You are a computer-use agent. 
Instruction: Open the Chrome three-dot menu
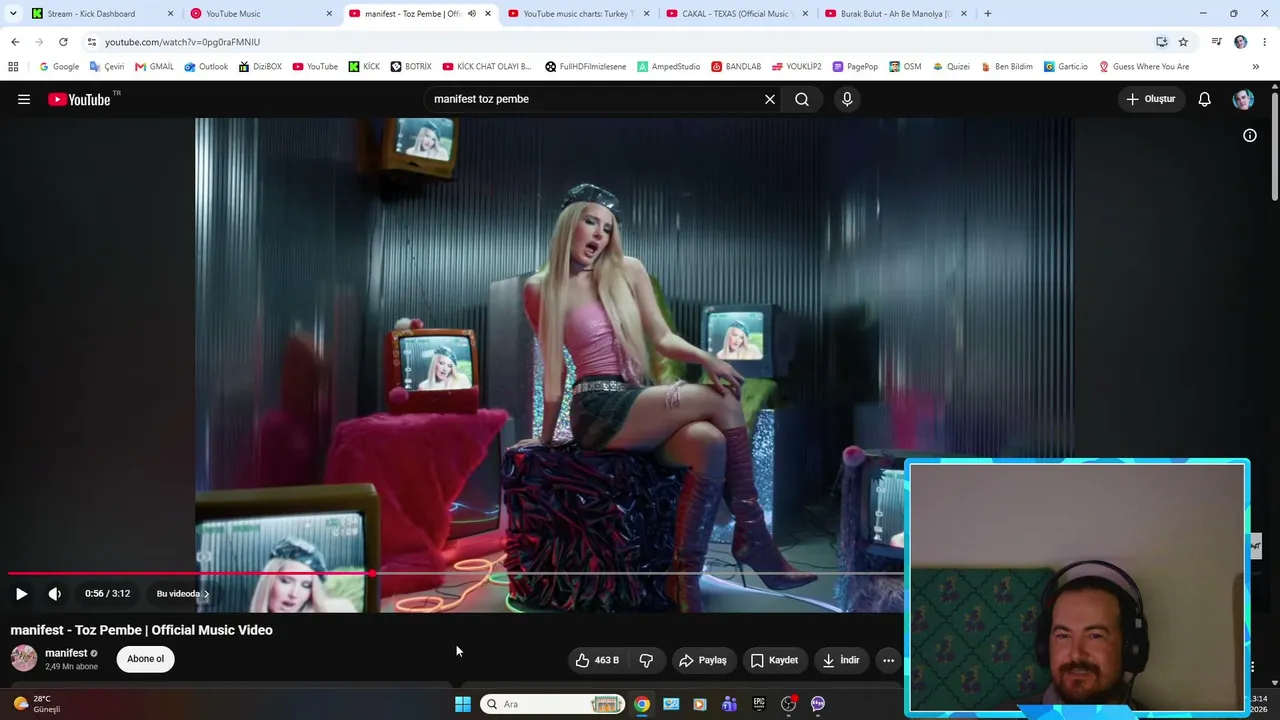tap(1266, 42)
